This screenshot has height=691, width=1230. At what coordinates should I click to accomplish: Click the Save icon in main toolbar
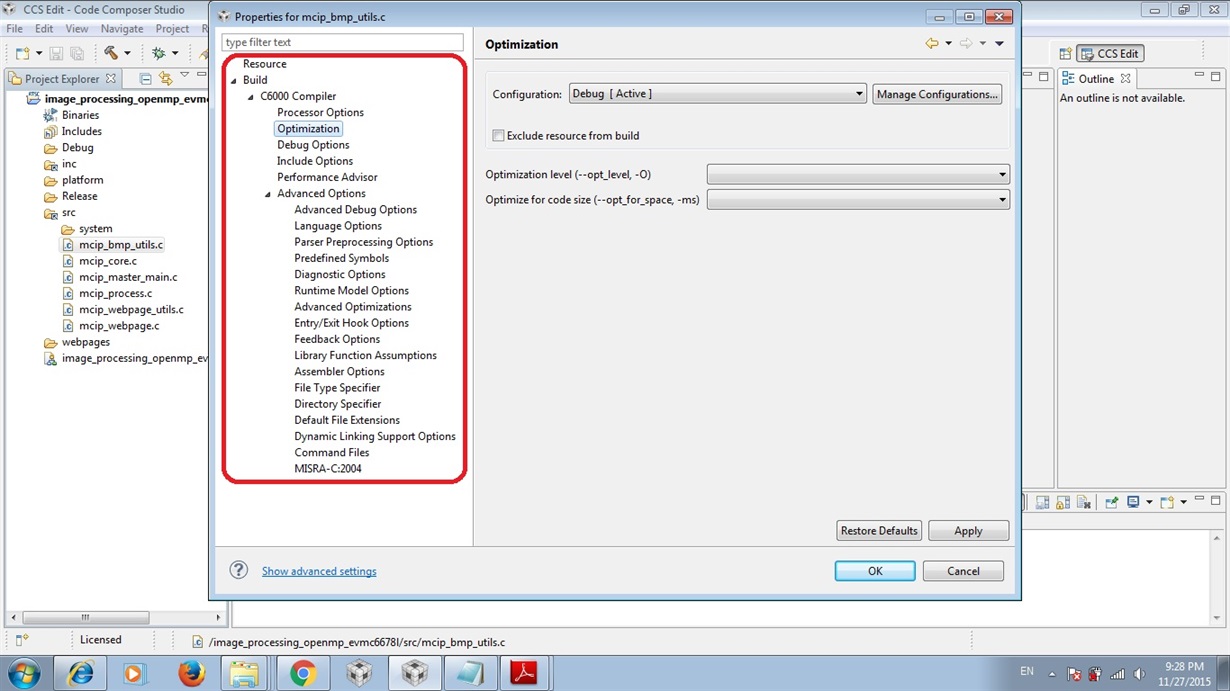pos(56,53)
